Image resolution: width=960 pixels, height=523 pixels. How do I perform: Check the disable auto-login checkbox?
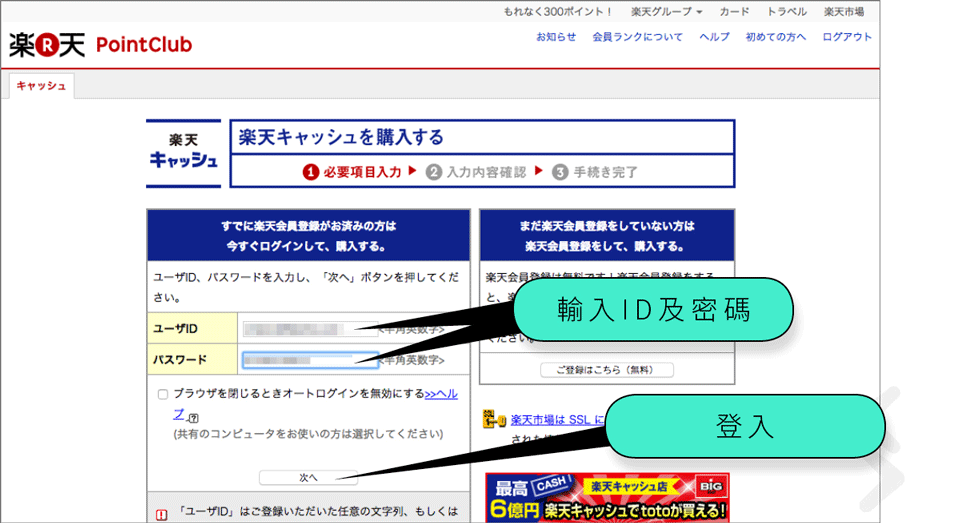pyautogui.click(x=163, y=394)
